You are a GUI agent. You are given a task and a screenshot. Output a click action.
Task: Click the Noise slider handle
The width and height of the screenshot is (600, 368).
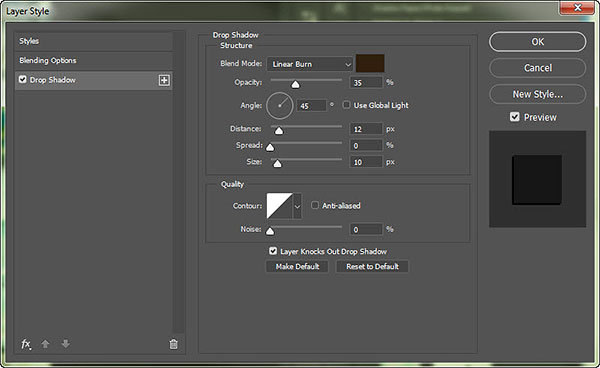coord(270,231)
